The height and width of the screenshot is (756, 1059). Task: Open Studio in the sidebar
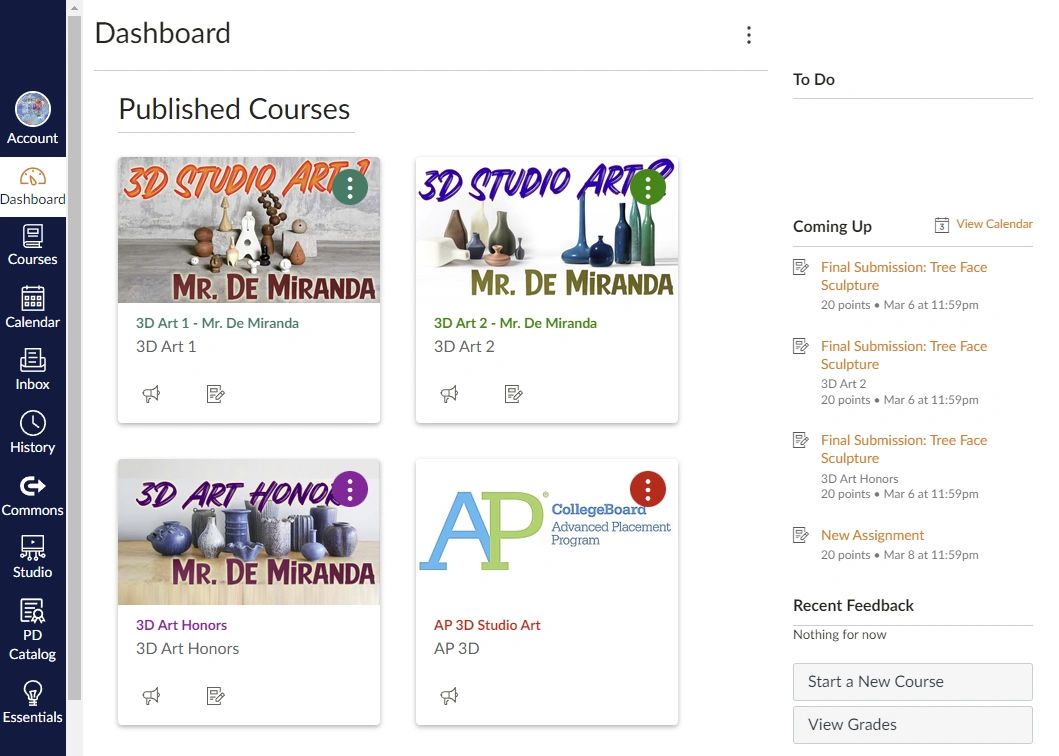[x=32, y=557]
